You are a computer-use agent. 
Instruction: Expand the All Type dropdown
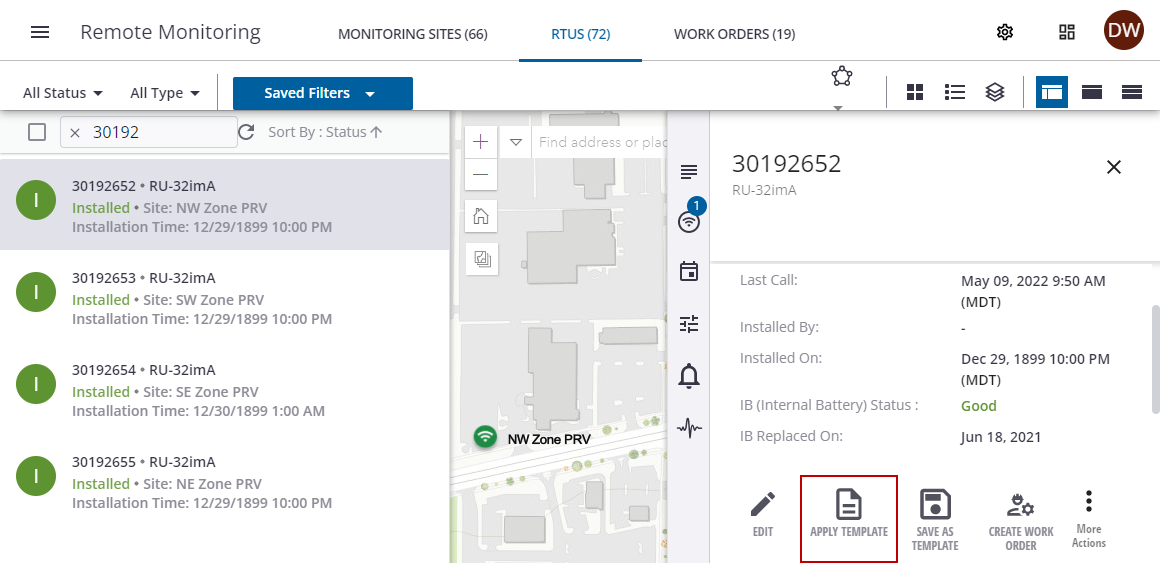(x=165, y=93)
